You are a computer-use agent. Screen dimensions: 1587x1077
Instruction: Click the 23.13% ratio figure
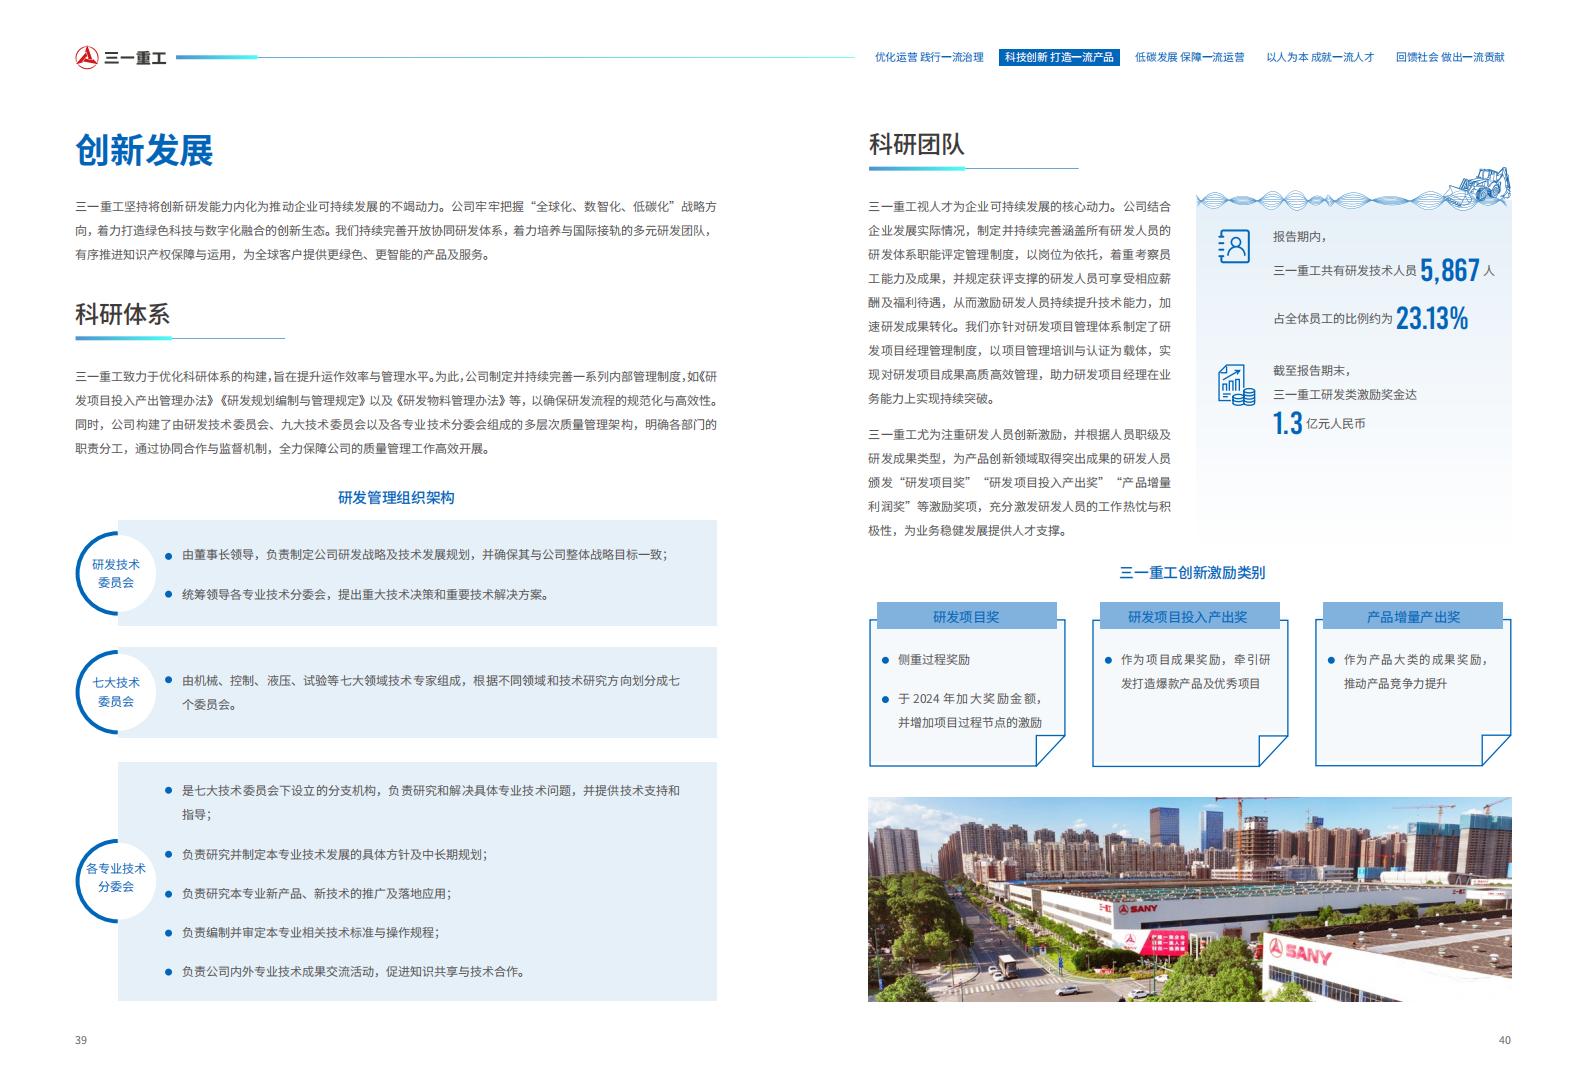click(x=1432, y=318)
